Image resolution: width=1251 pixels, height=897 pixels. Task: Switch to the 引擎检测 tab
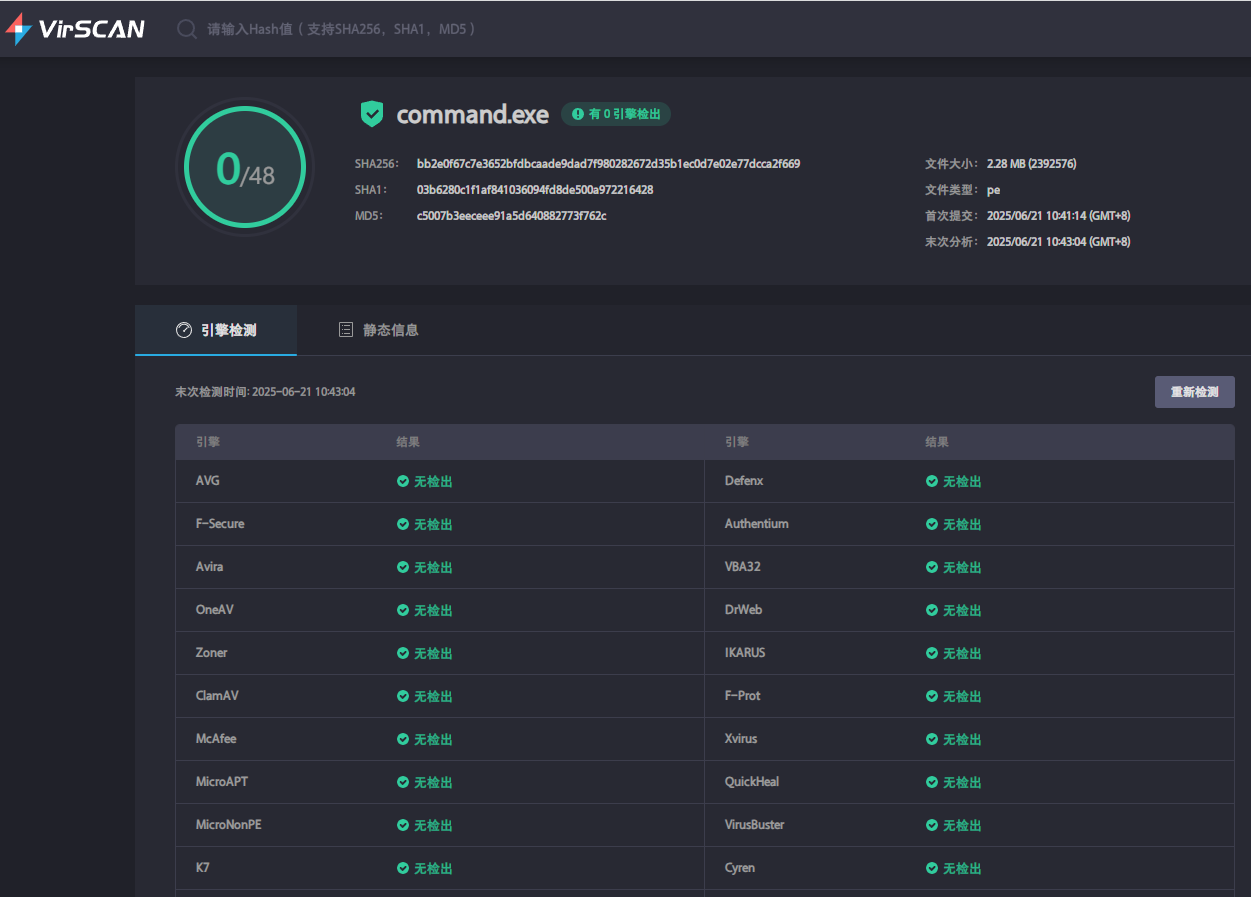point(216,330)
